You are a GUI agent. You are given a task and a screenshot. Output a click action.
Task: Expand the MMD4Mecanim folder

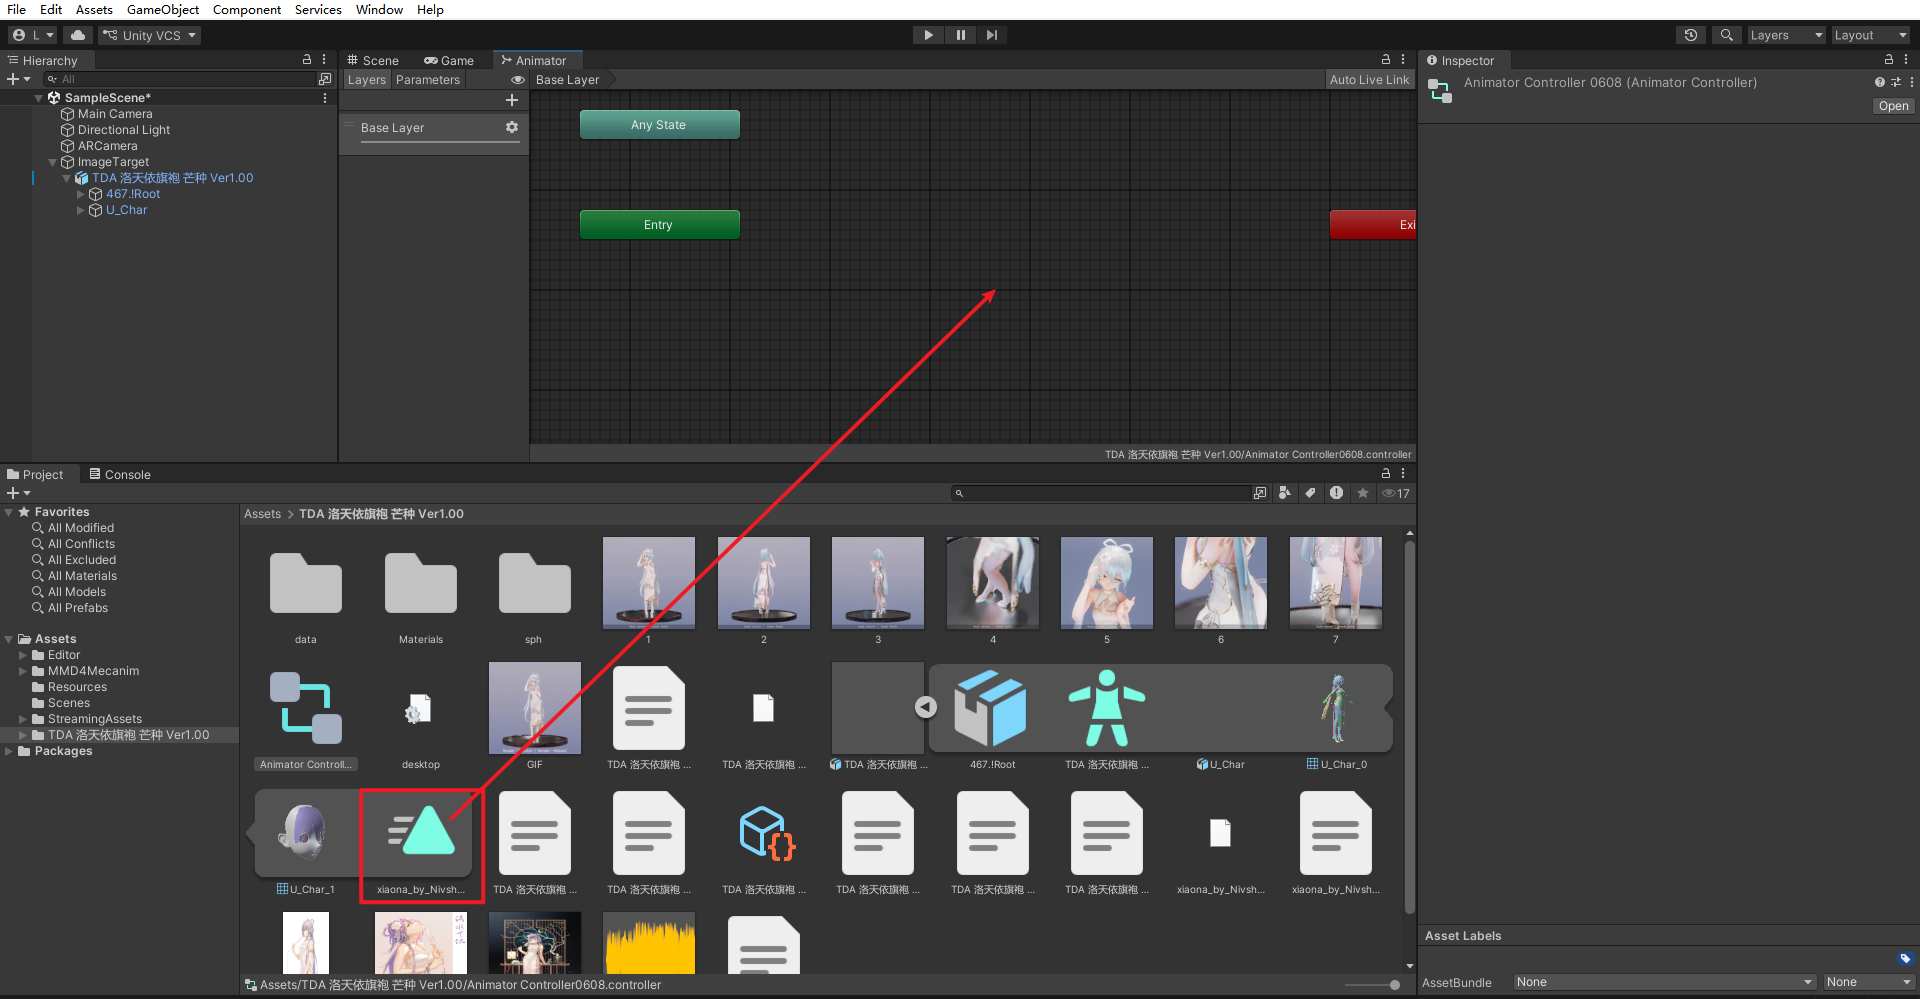[23, 671]
